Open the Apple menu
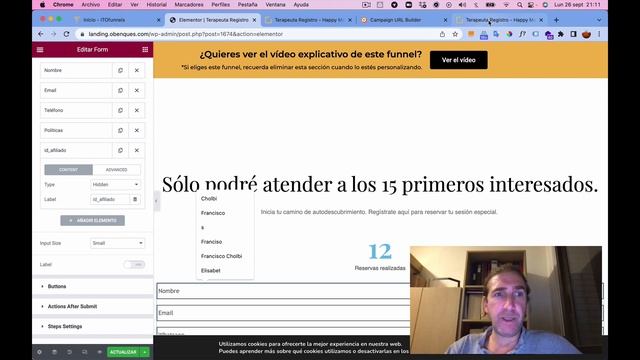Image resolution: width=640 pixels, height=360 pixels. coord(42,5)
